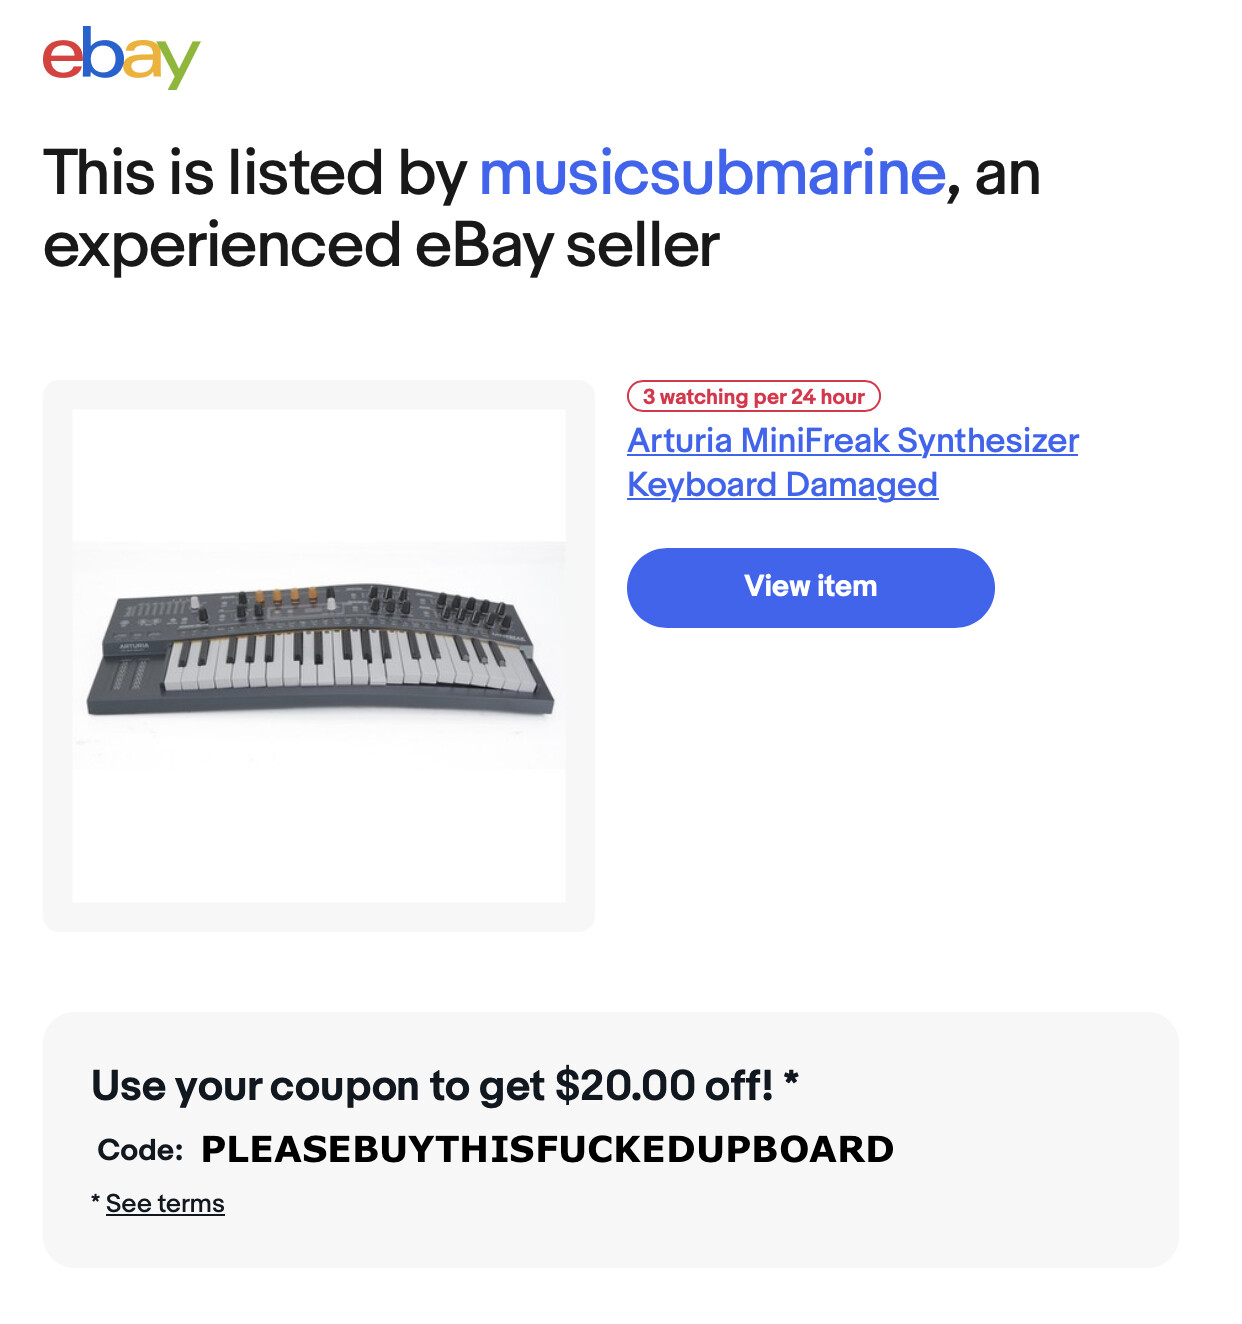The height and width of the screenshot is (1324, 1242).
Task: Click the 'experienced eBay seller' headline text
Action: pos(381,246)
